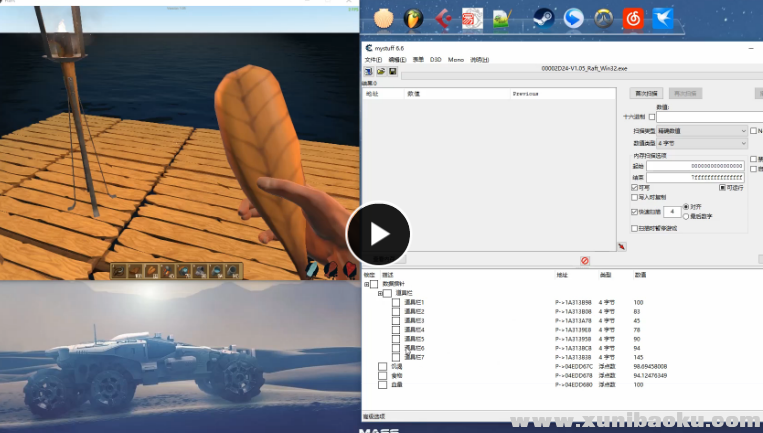Click the red arrow add-address icon
Viewport: 763px width, 433px height.
click(621, 246)
